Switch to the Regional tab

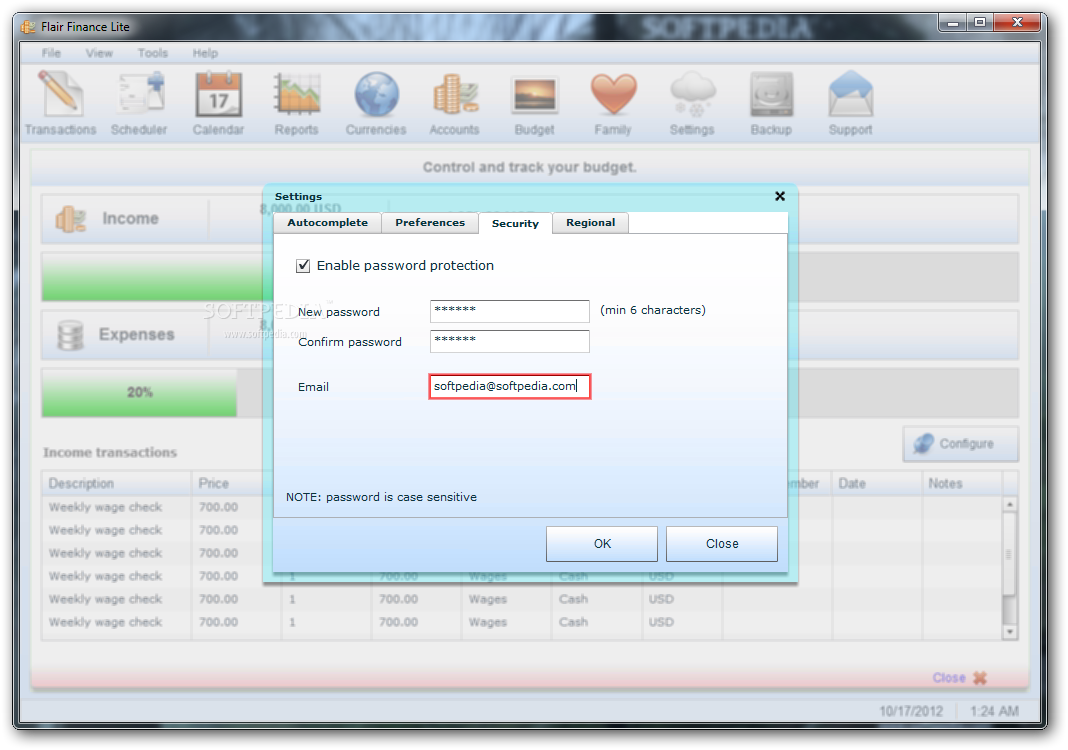[591, 223]
